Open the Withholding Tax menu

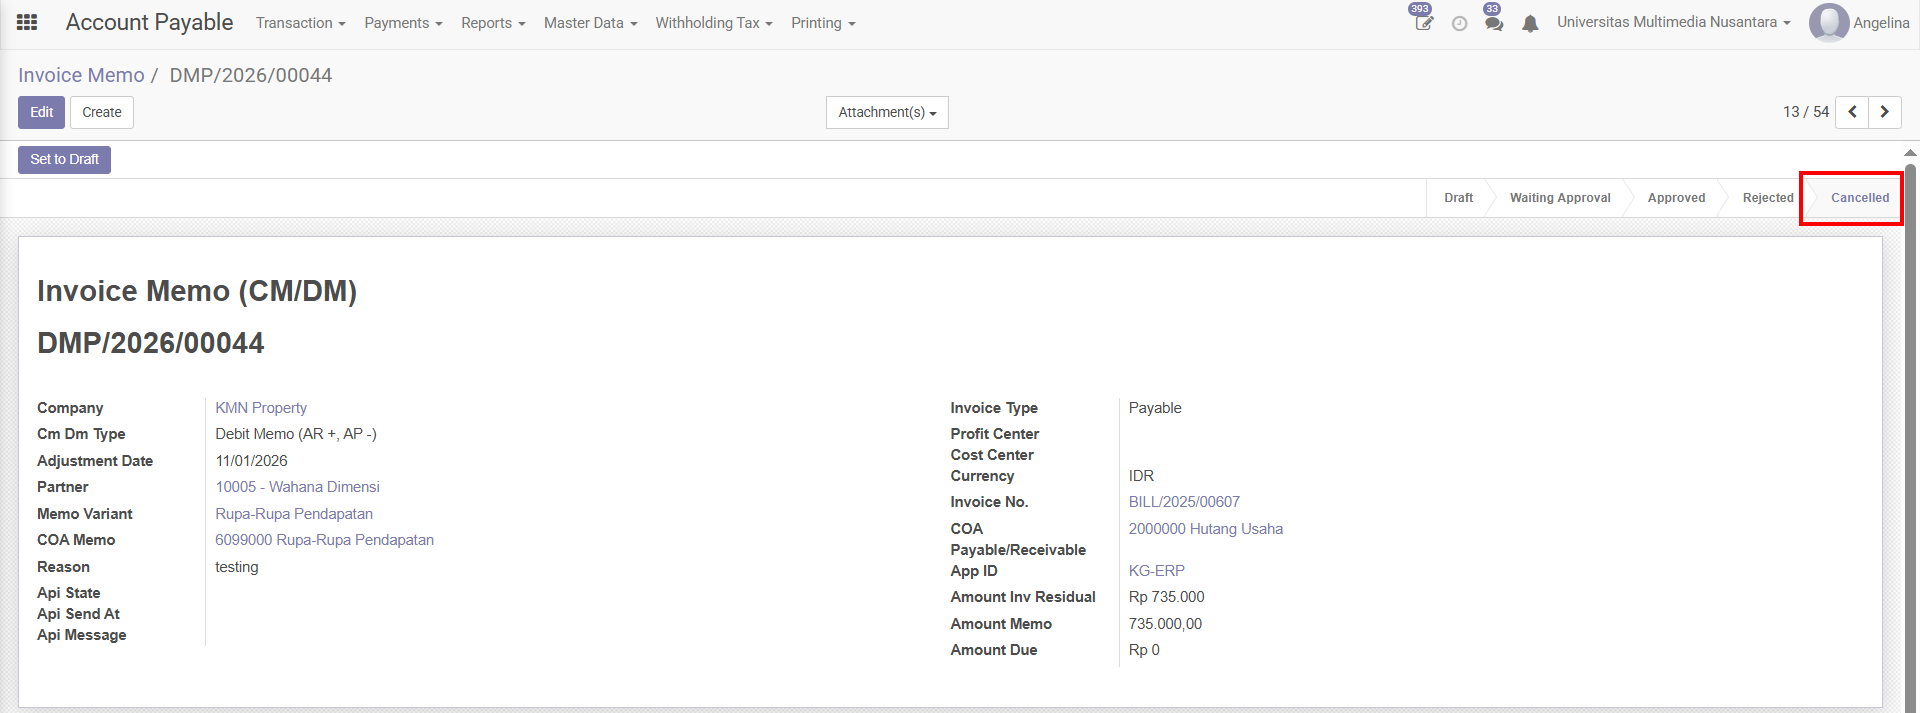click(713, 23)
